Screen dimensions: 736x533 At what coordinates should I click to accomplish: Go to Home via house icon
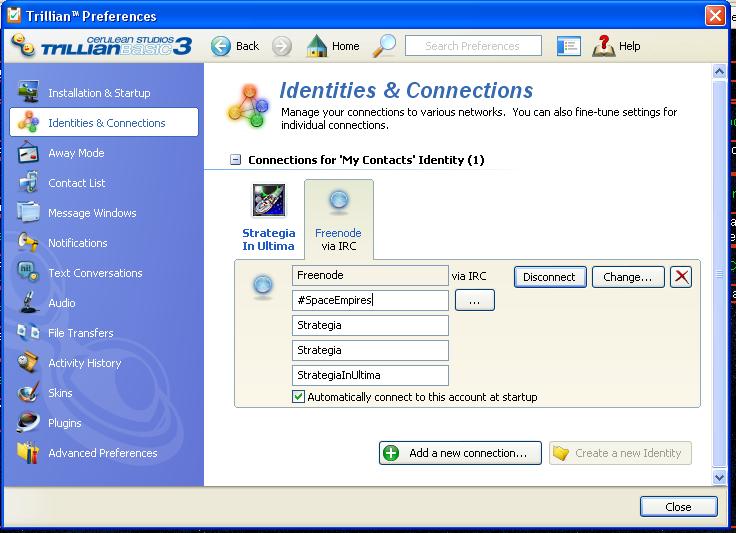[317, 46]
